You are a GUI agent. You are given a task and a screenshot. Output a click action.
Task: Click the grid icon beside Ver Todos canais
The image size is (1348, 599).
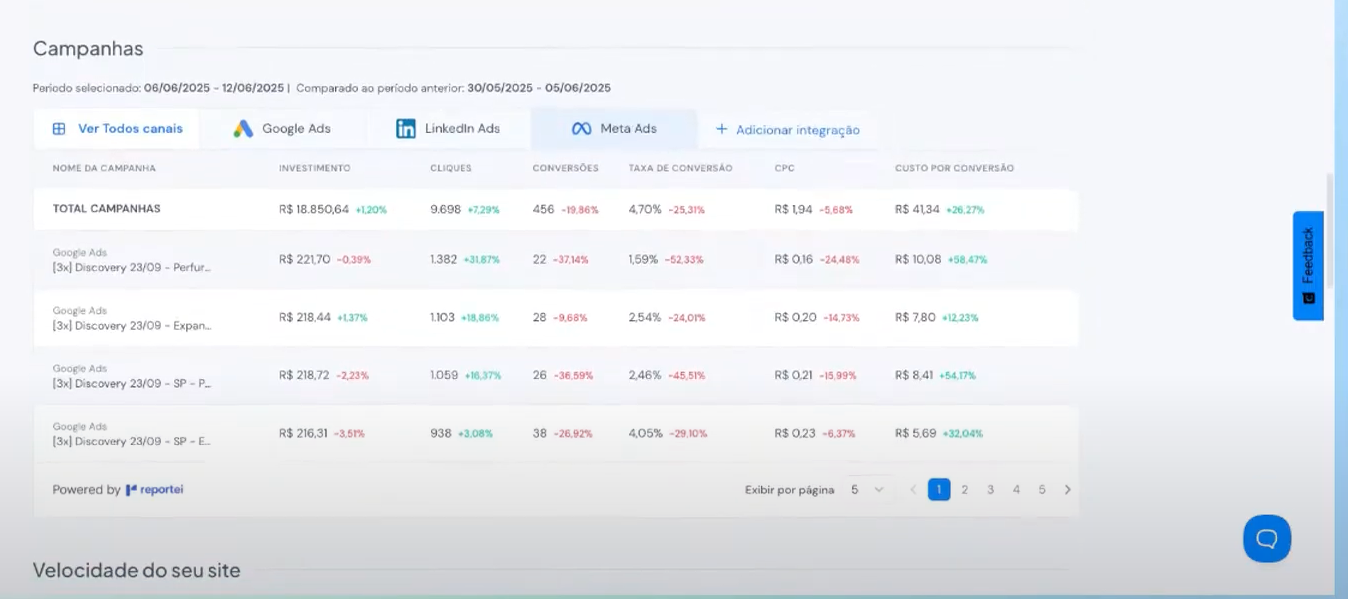coord(57,128)
